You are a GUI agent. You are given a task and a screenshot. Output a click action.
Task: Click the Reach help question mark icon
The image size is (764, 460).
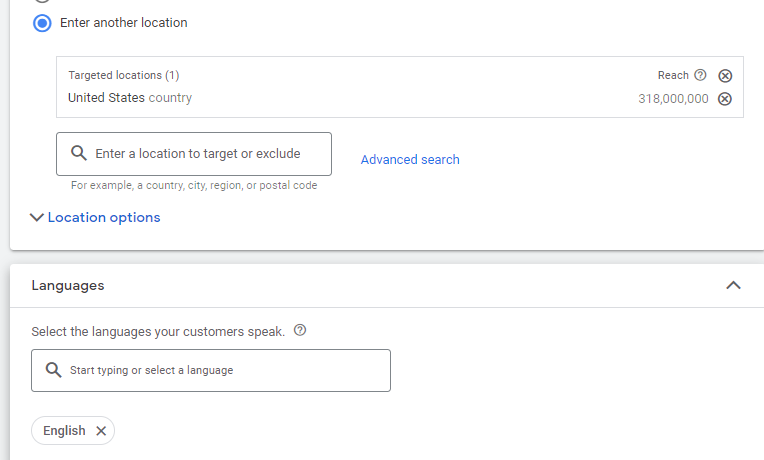click(x=700, y=75)
